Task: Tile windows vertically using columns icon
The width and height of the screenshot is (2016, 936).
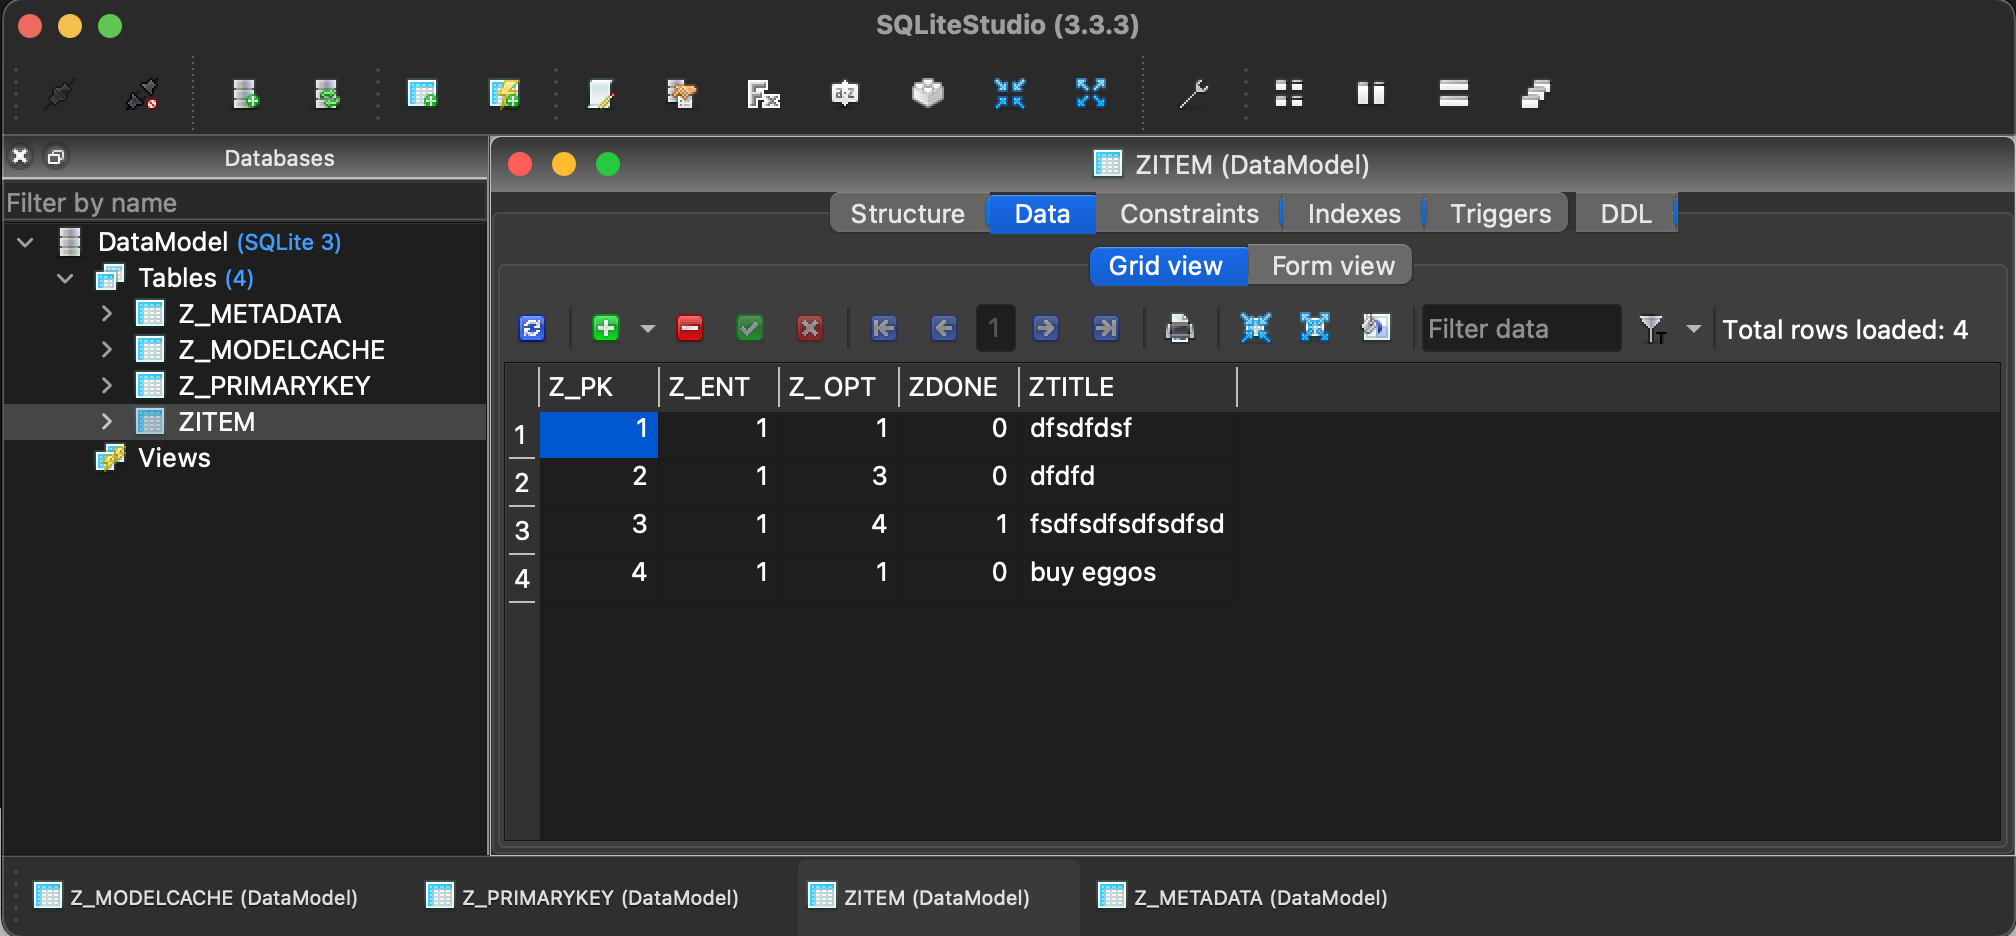Action: (1371, 94)
